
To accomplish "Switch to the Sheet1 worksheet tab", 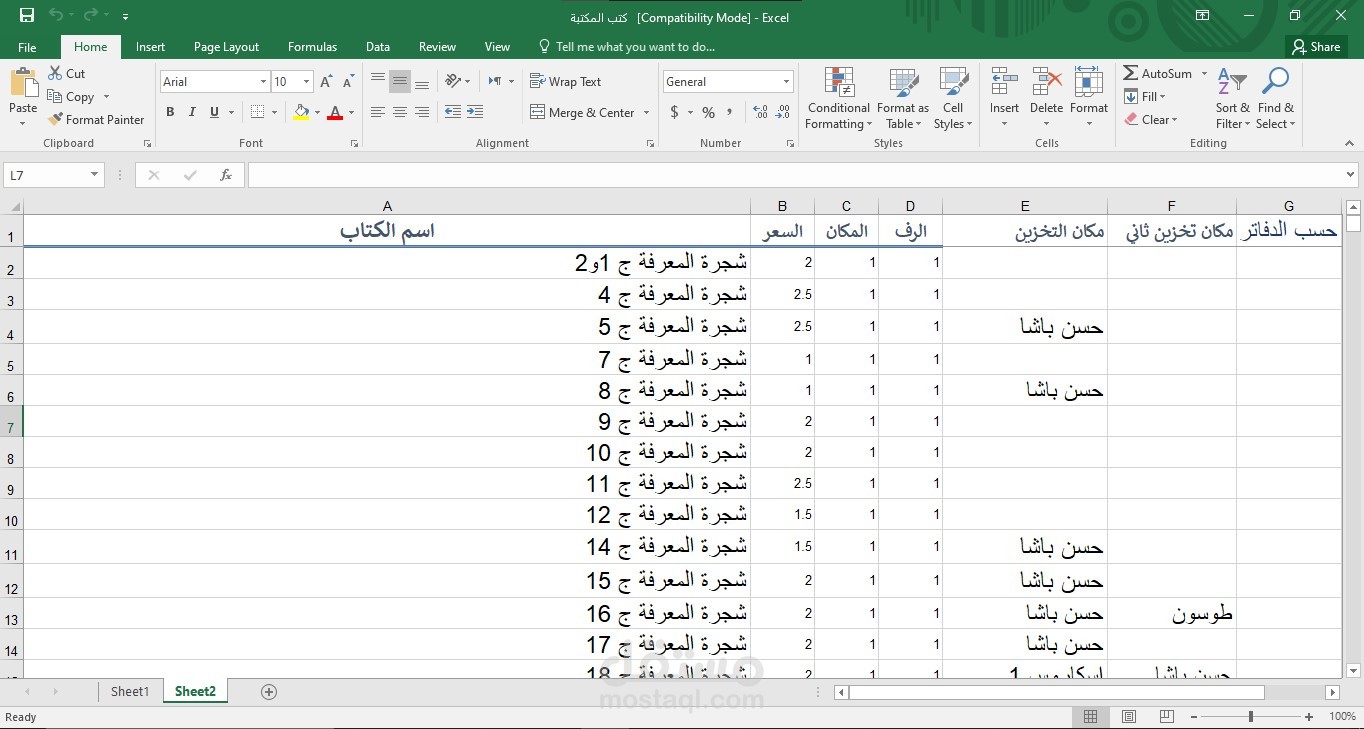I will coord(130,691).
